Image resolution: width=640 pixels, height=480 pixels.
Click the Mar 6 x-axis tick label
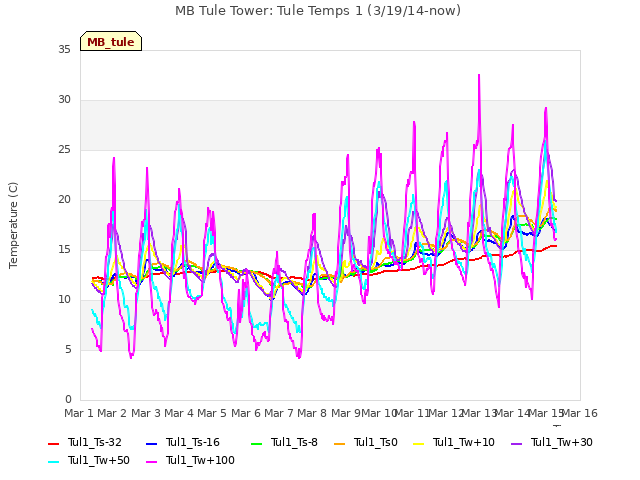click(246, 413)
